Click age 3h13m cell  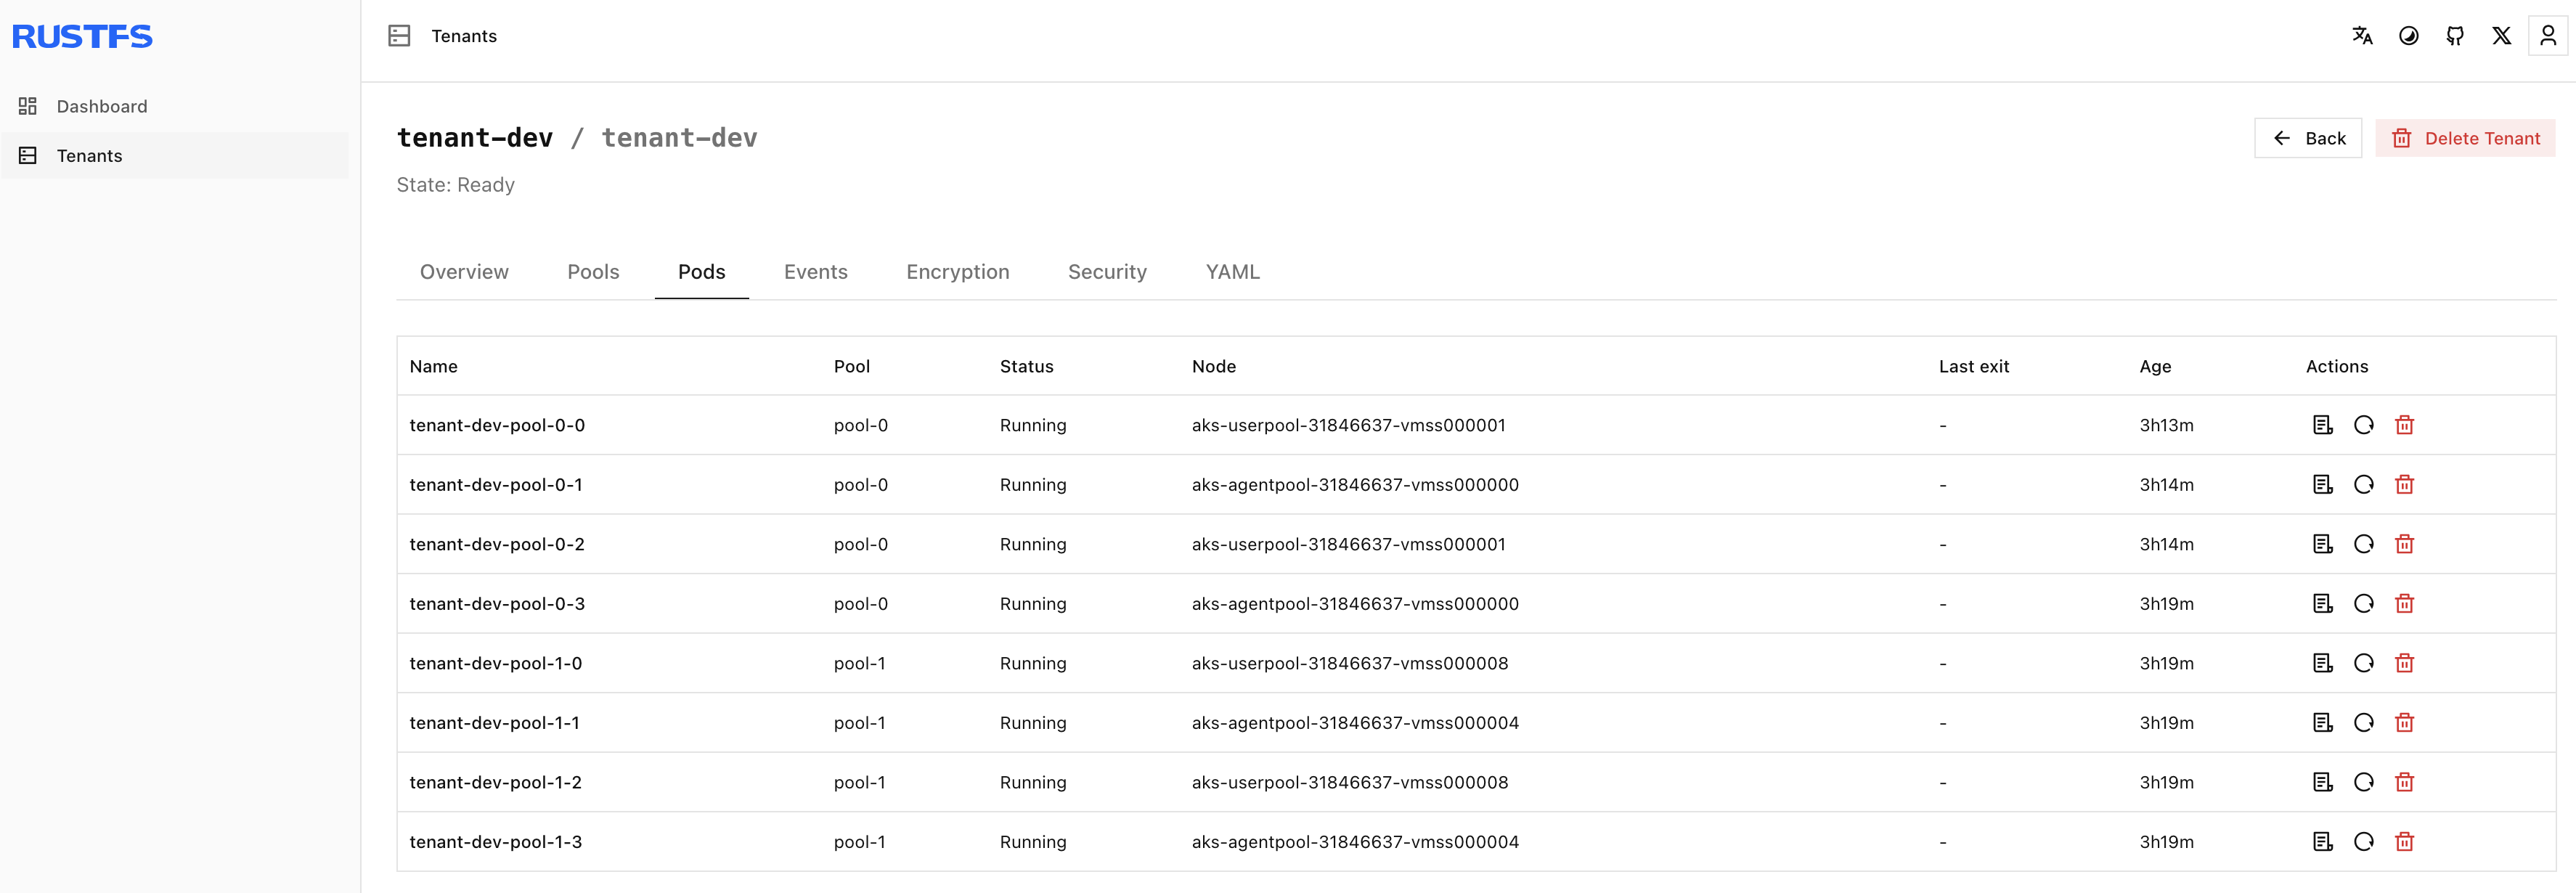click(2166, 425)
